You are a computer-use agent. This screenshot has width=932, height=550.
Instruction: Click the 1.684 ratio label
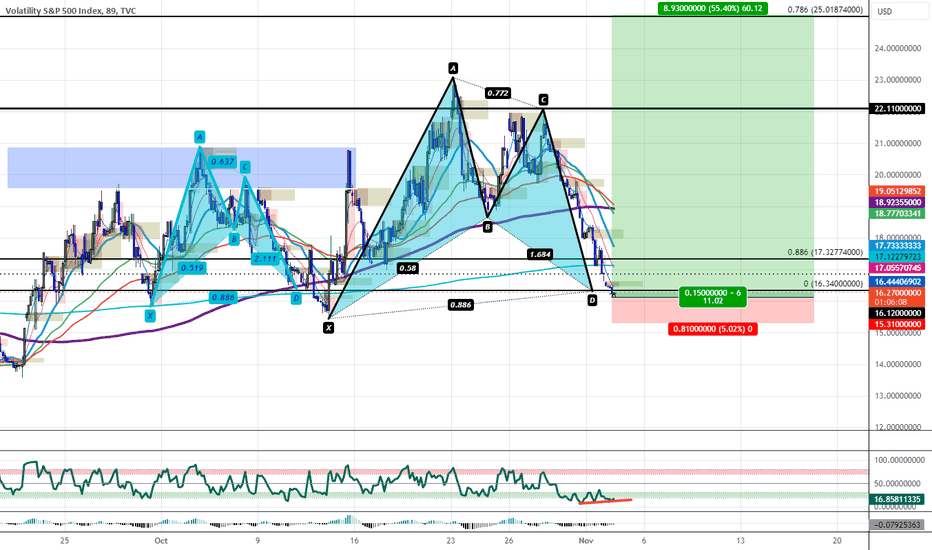(x=540, y=254)
